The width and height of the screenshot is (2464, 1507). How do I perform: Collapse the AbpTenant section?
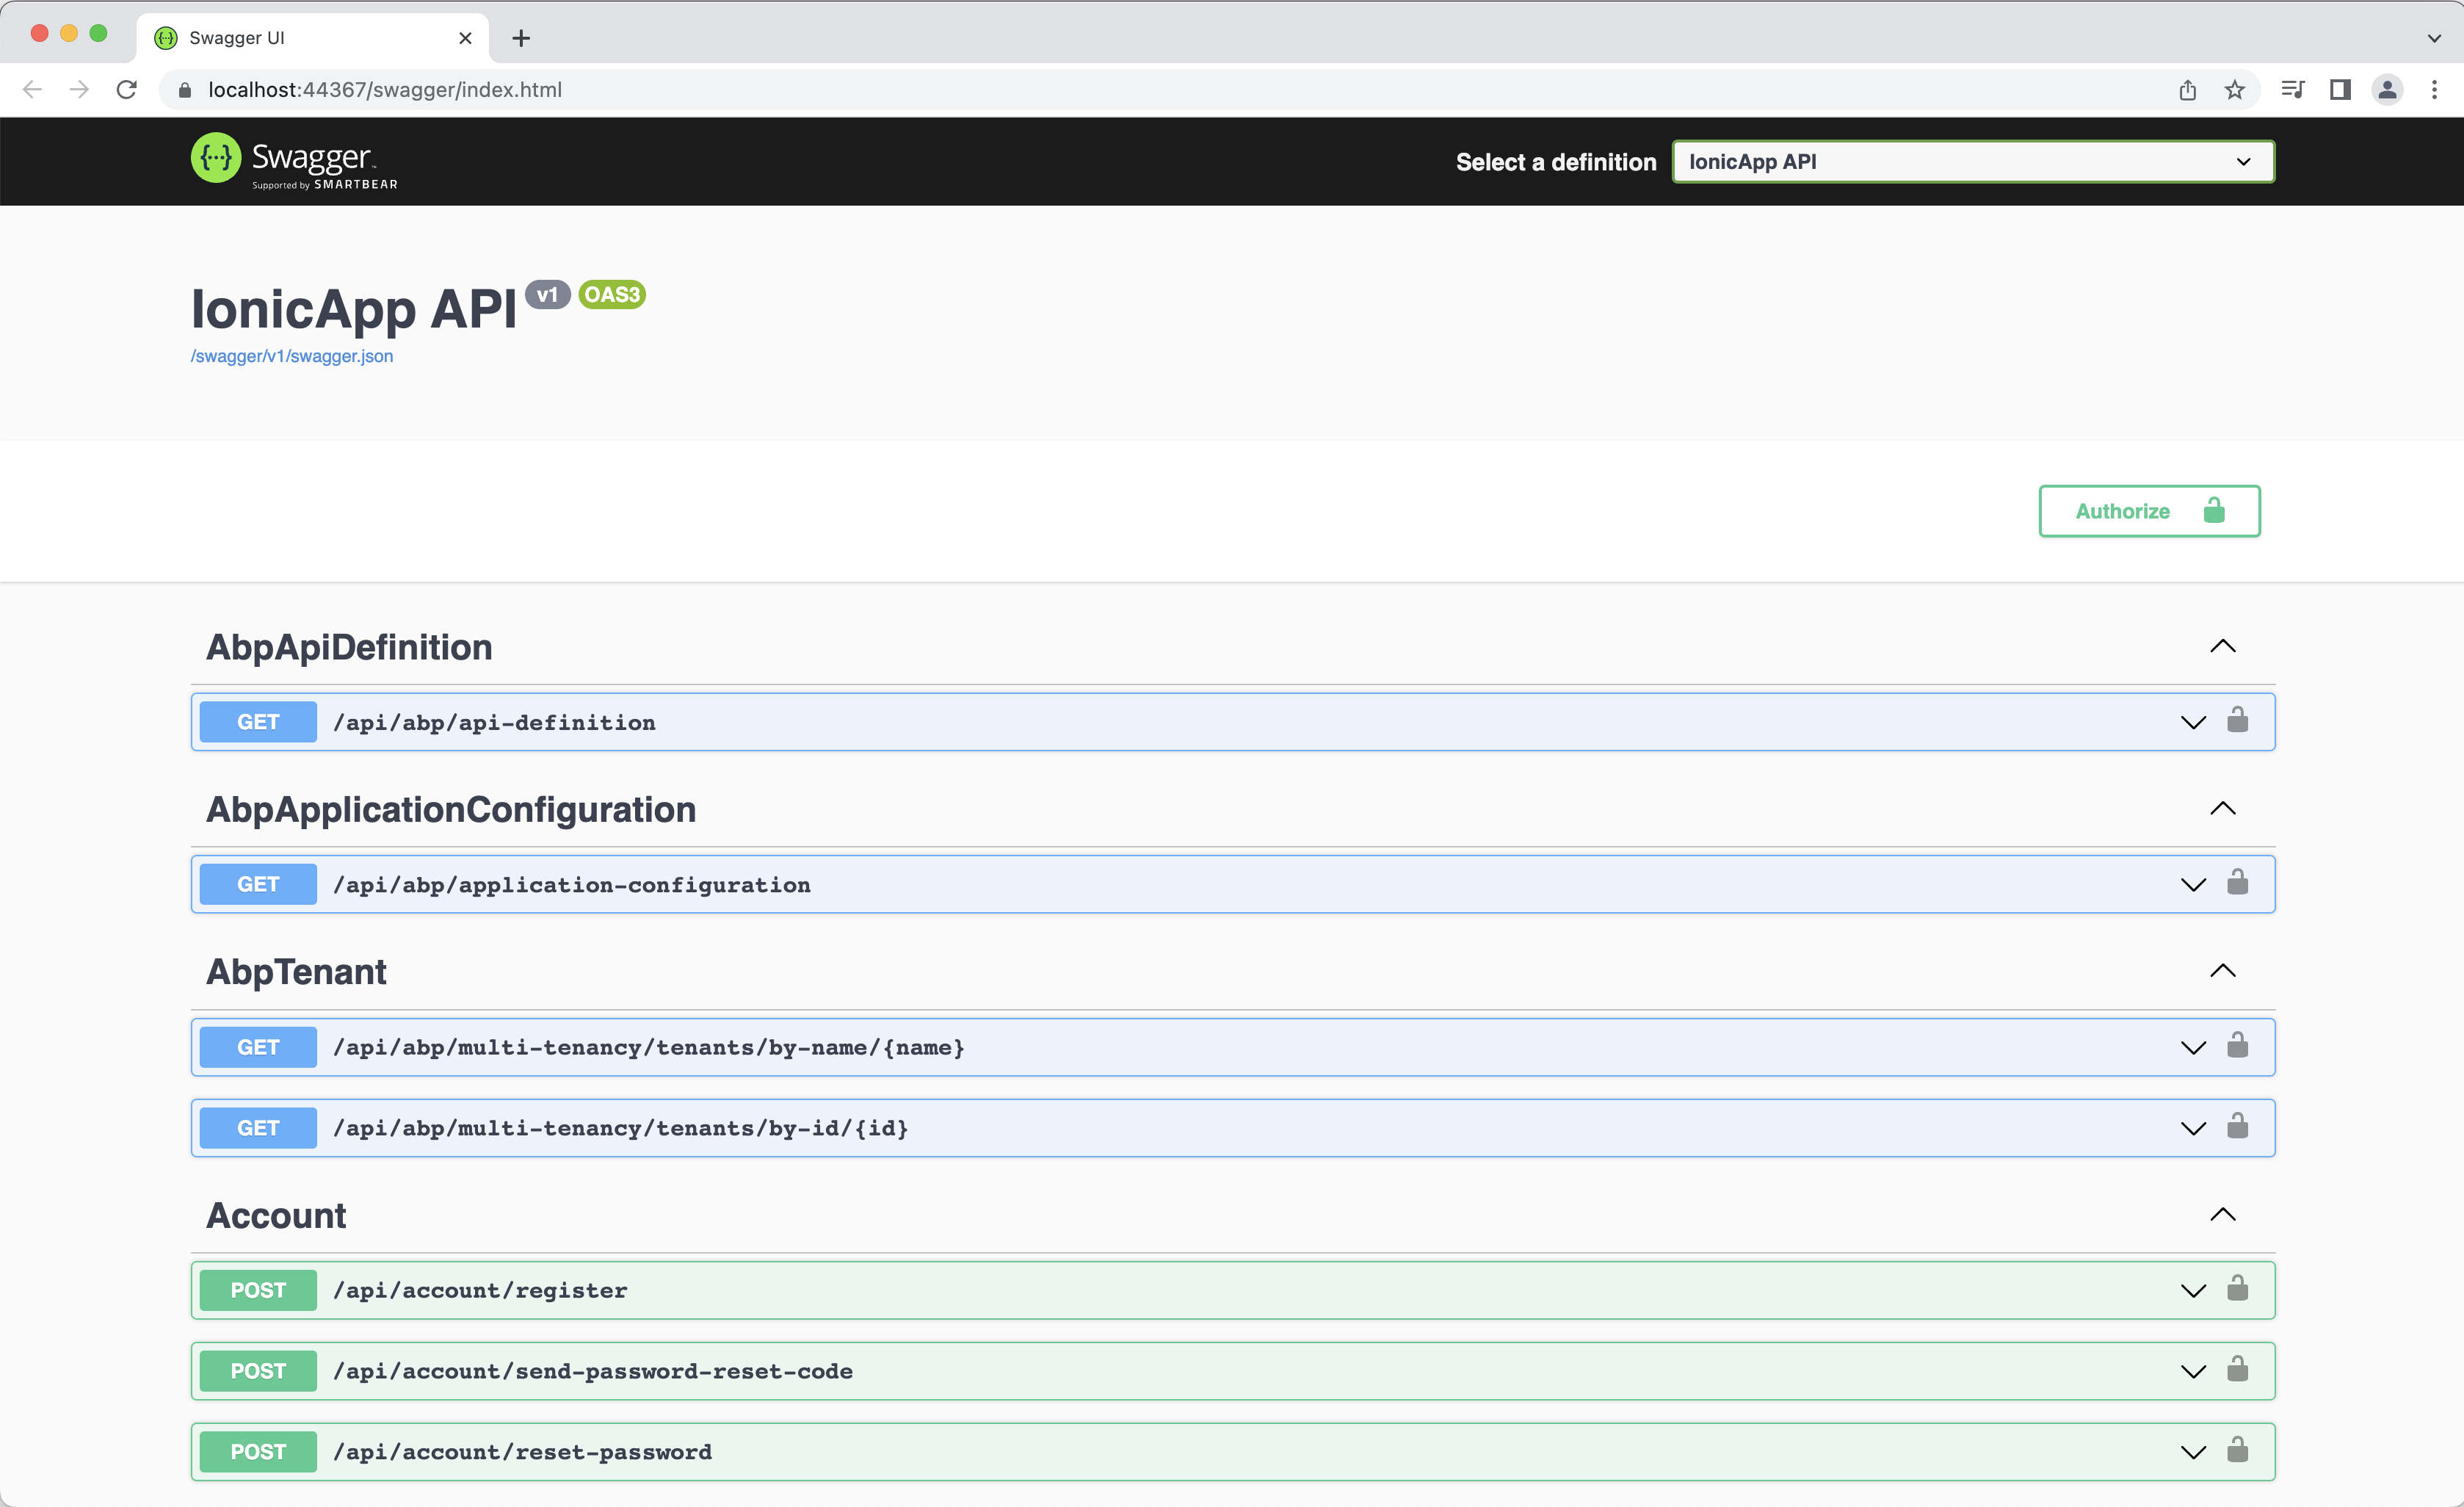tap(2222, 971)
